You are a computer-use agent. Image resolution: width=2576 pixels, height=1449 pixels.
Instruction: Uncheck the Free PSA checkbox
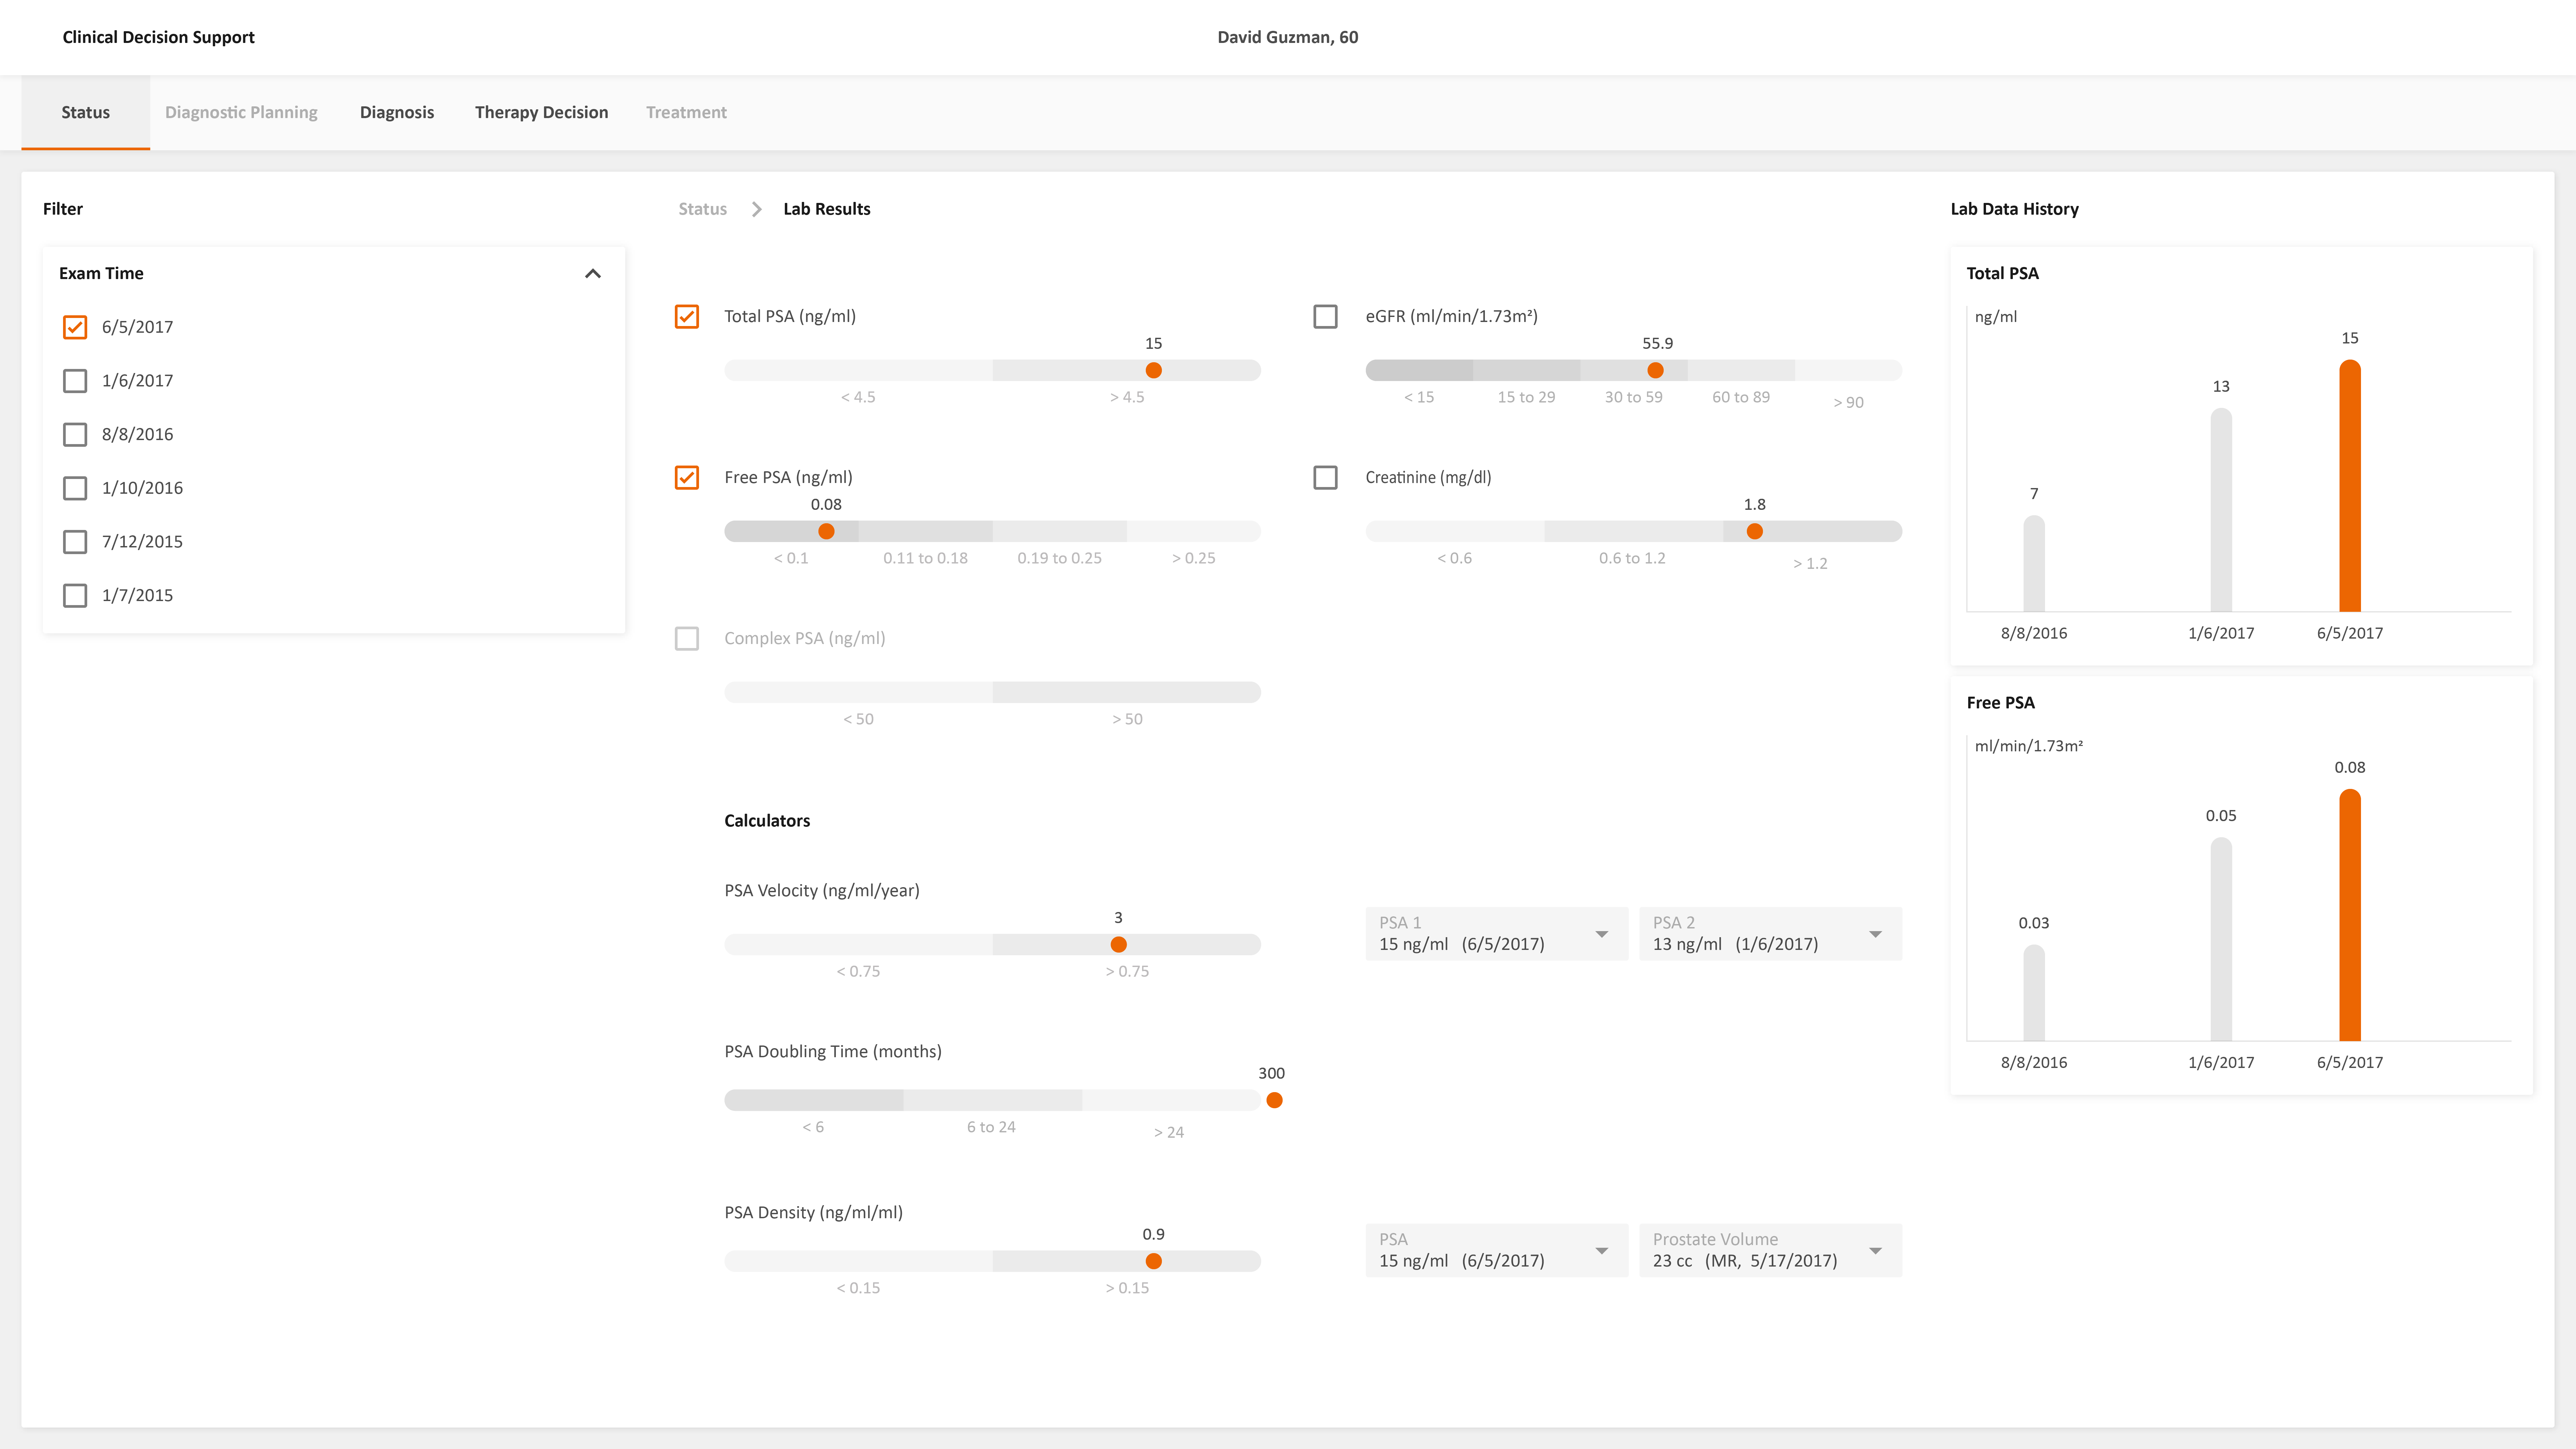(687, 477)
